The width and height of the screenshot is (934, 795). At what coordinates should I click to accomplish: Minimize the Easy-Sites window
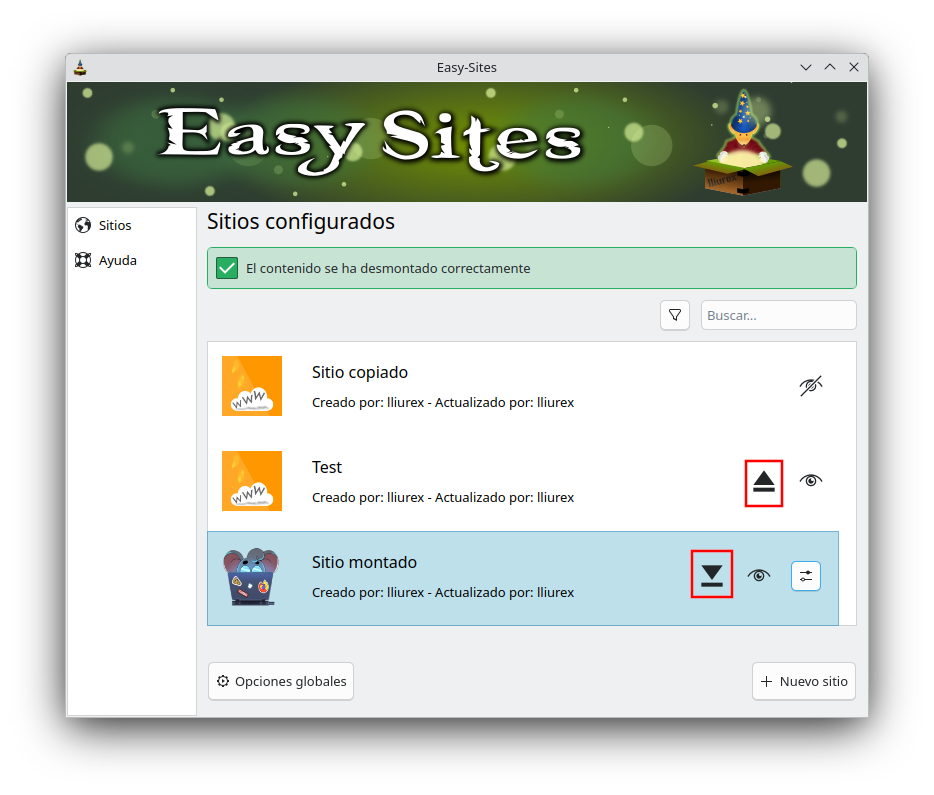click(806, 68)
